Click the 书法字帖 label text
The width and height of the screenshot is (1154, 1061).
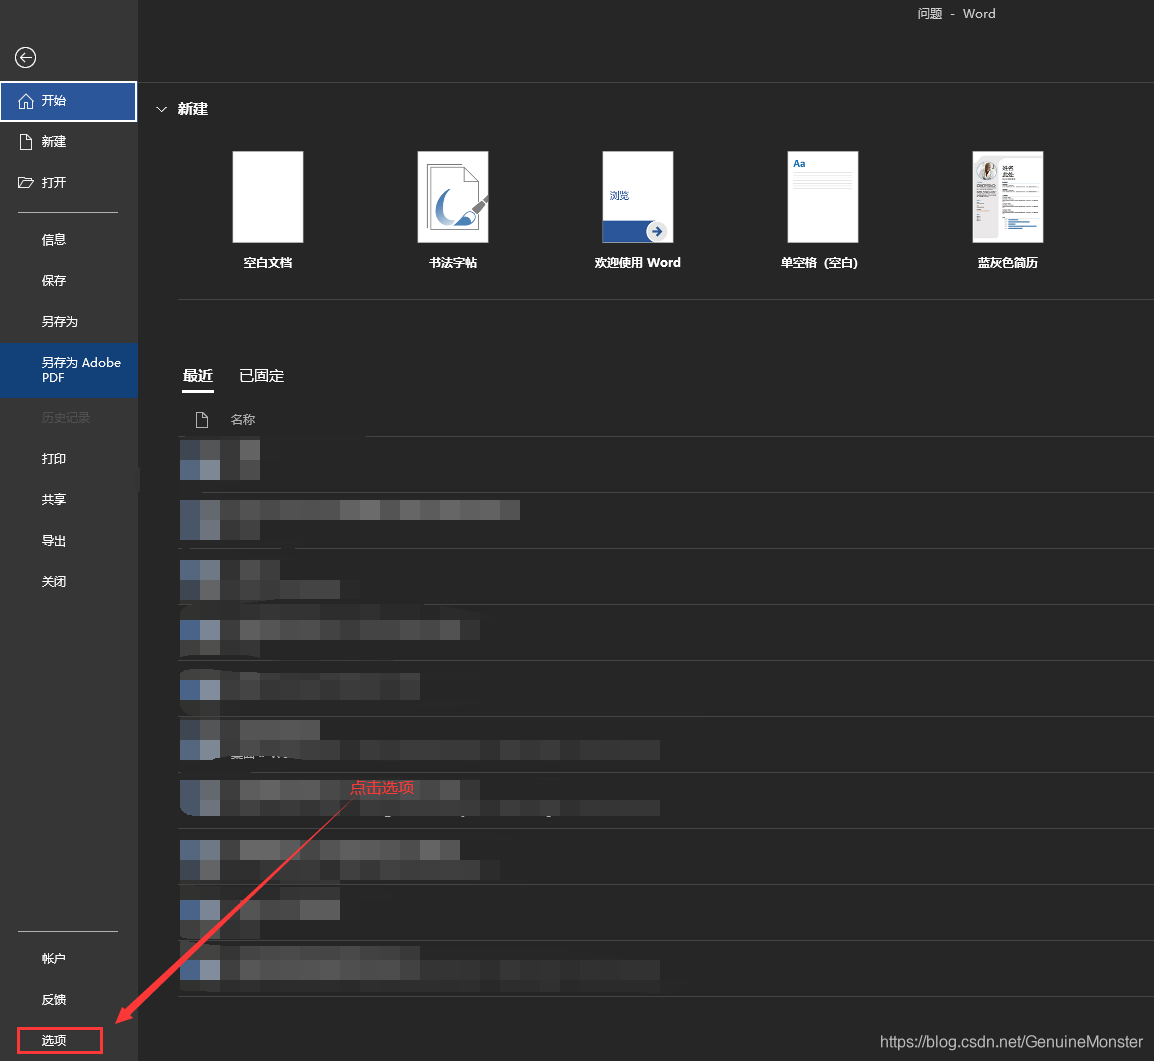453,263
